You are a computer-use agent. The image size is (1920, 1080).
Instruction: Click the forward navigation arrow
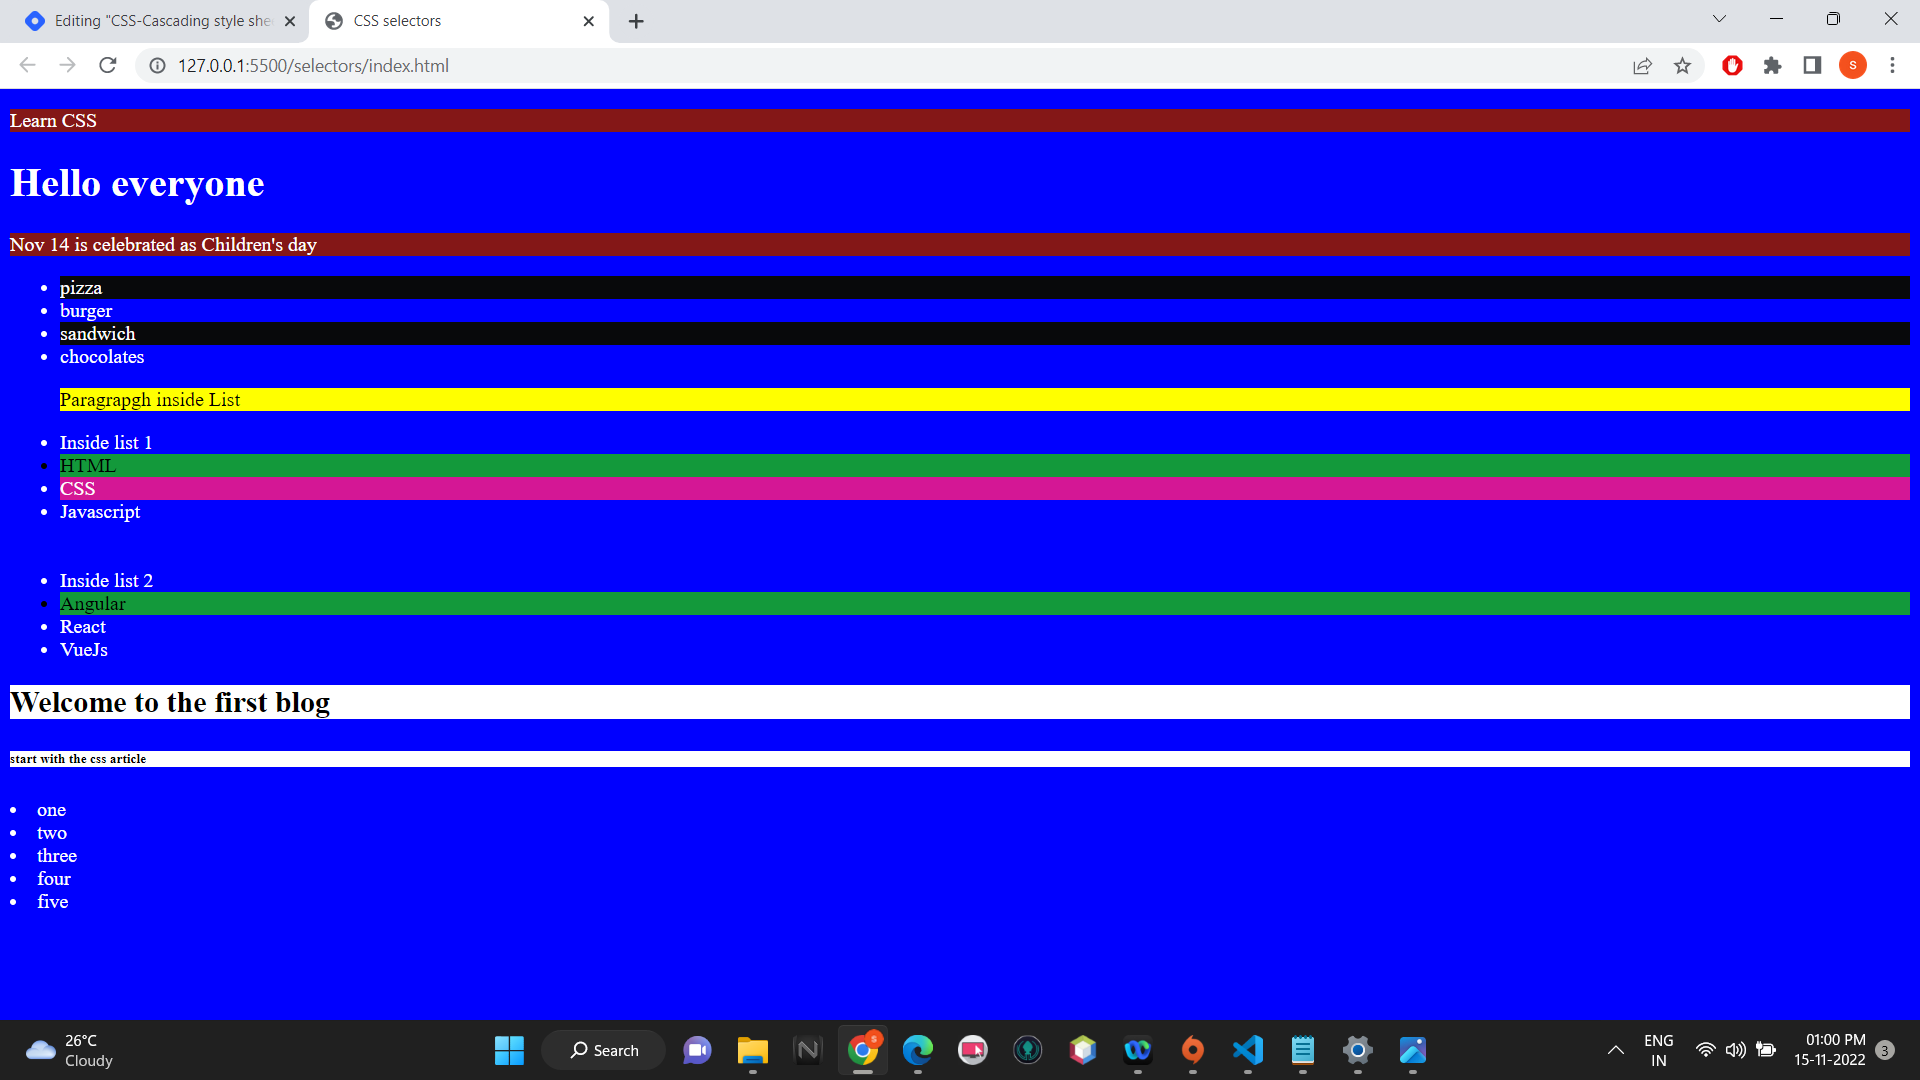(x=68, y=66)
